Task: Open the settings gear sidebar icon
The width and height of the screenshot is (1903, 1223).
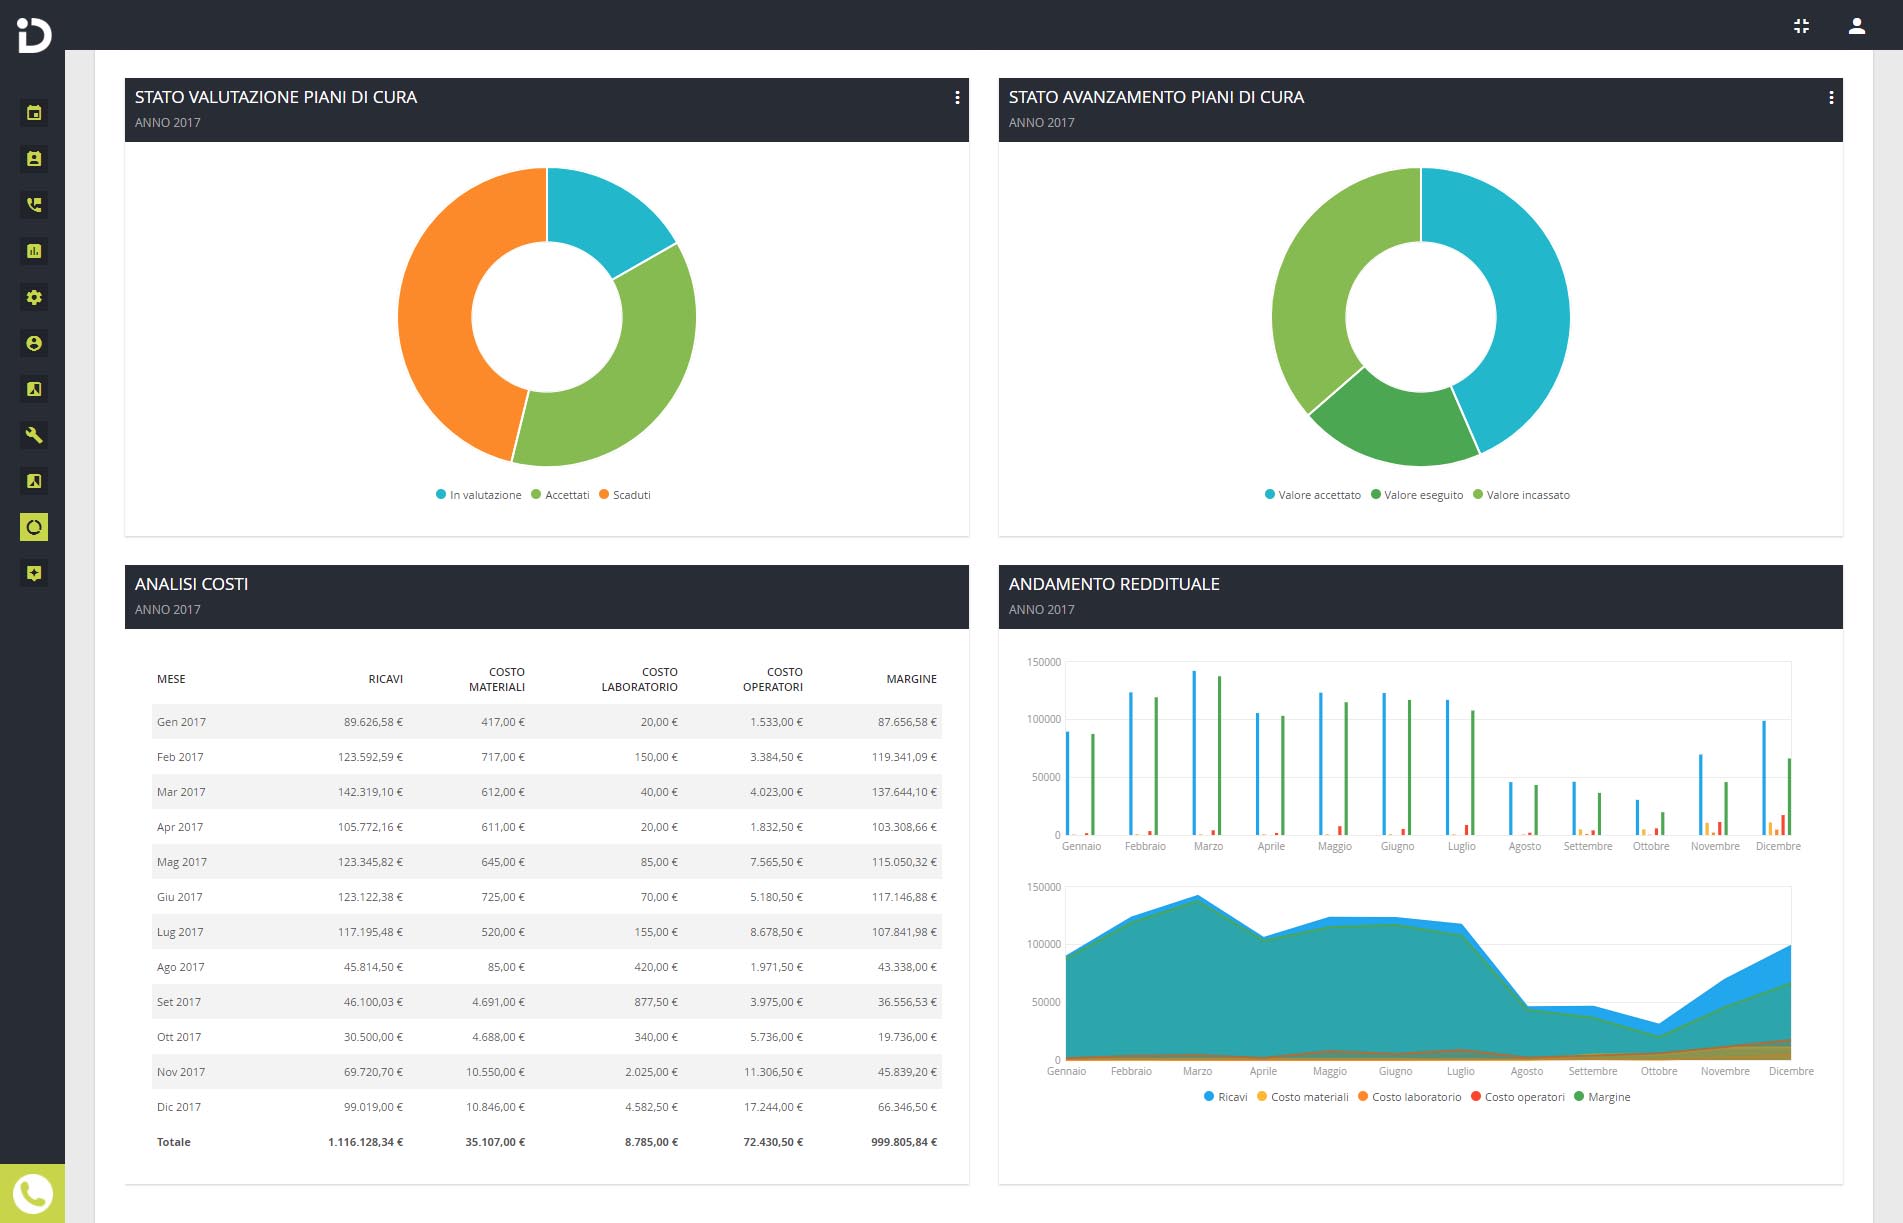Action: (34, 297)
